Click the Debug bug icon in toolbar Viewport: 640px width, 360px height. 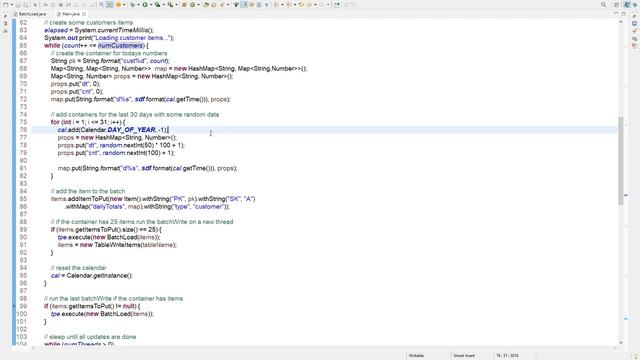click(133, 4)
